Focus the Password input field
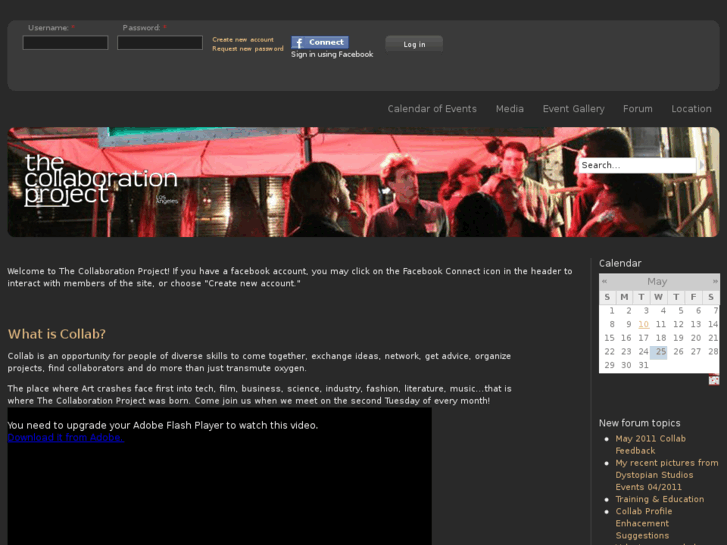The image size is (727, 545). (x=160, y=43)
